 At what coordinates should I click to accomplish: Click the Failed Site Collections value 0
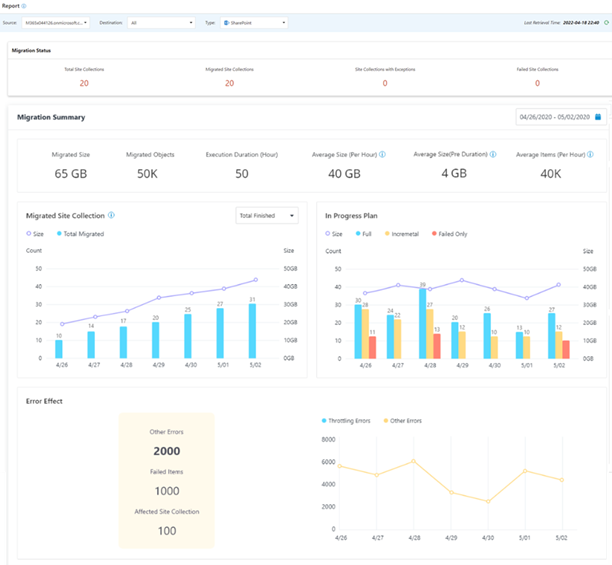537,83
